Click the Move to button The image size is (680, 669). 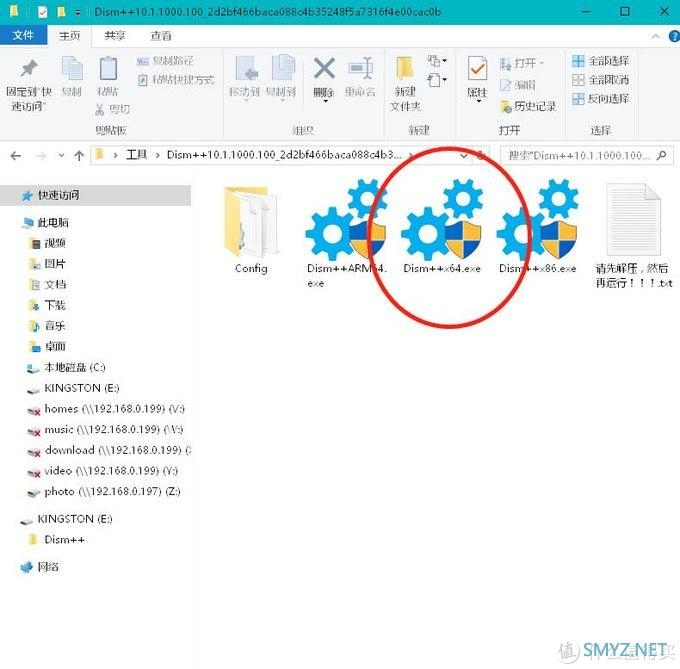pos(244,78)
